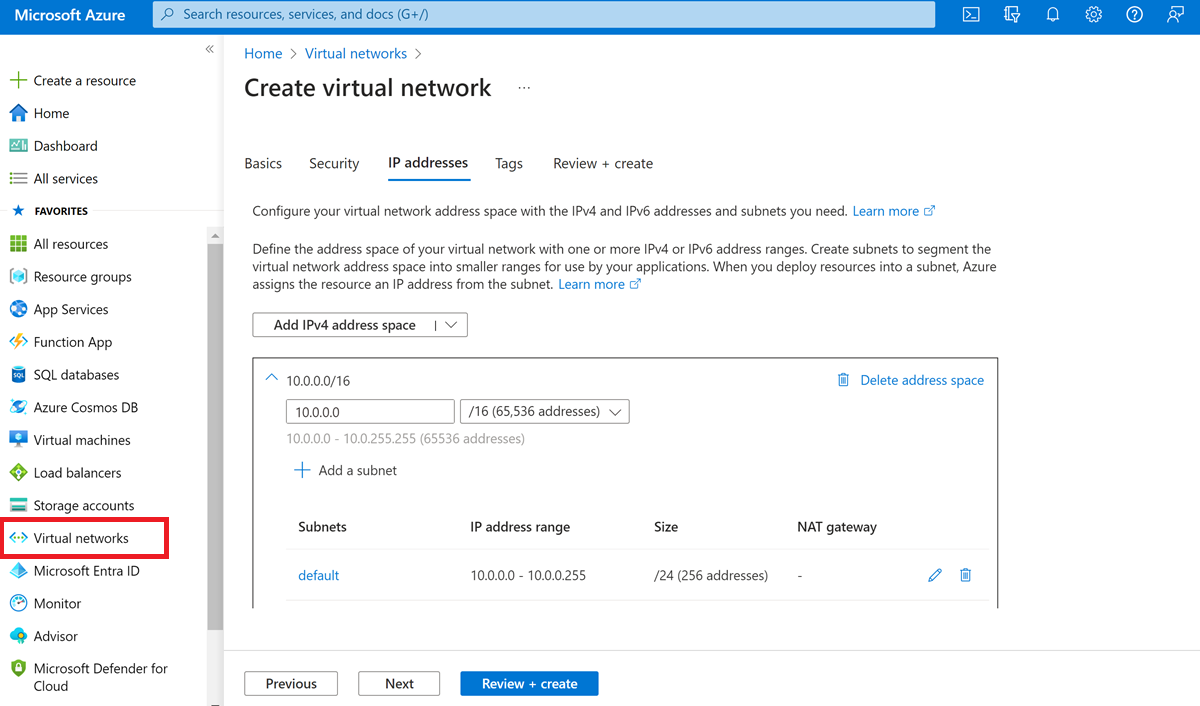
Task: Open SQL databases from the sidebar
Action: coord(75,374)
